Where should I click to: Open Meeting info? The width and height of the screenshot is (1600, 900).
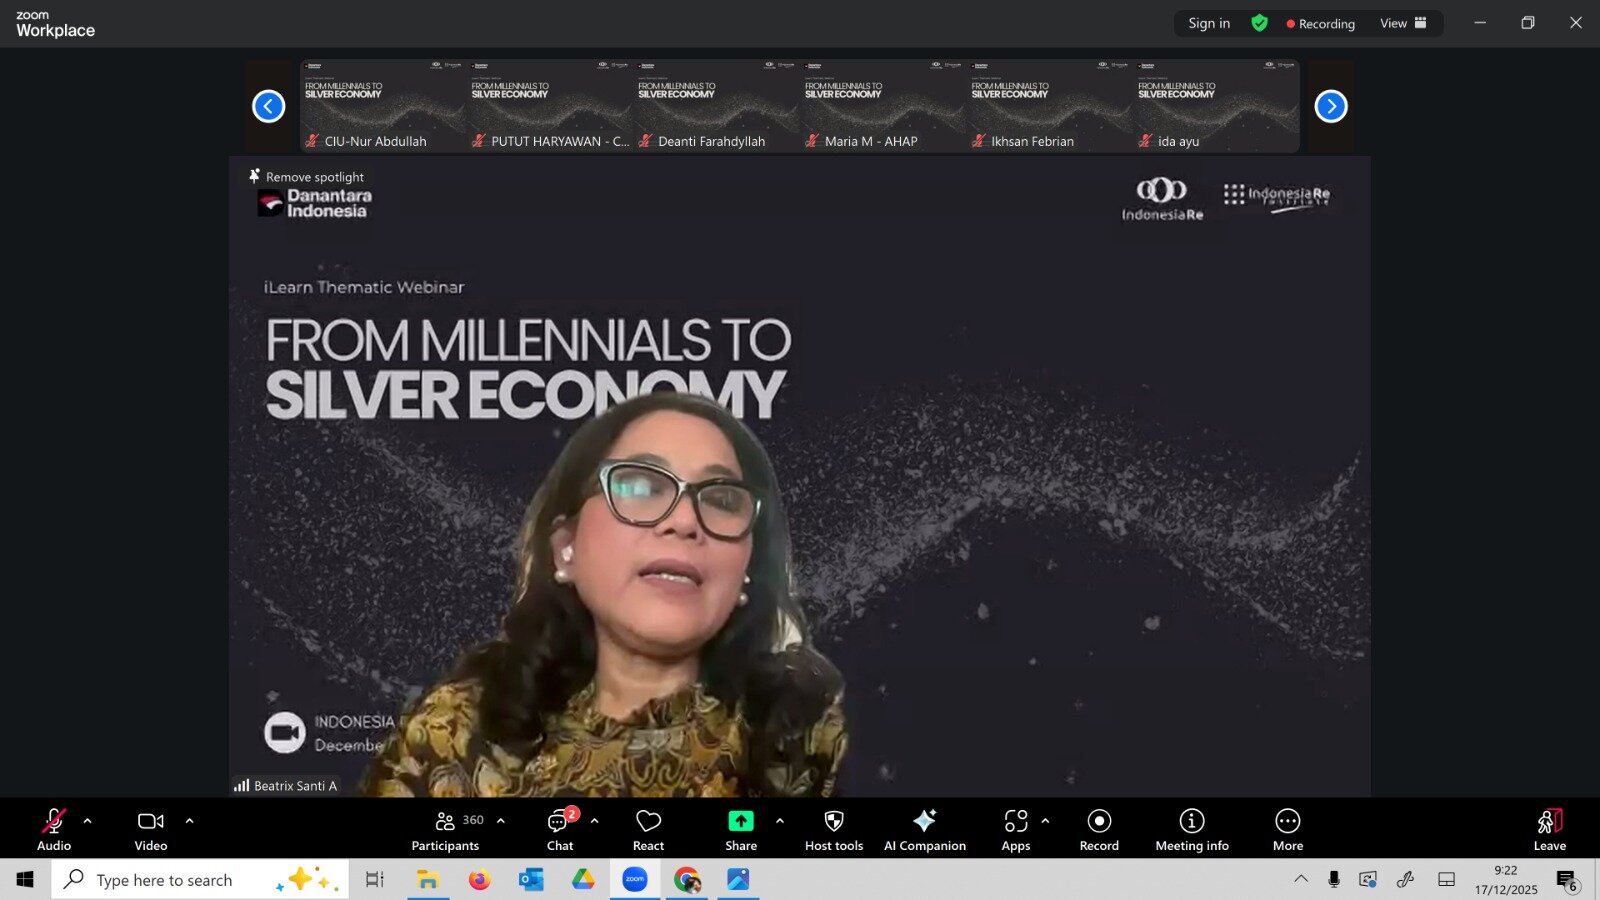(x=1191, y=829)
